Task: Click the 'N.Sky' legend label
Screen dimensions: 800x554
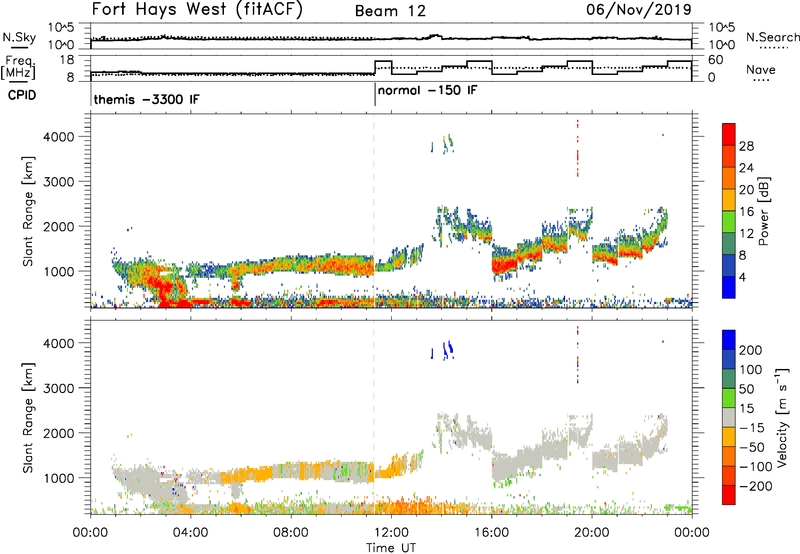Action: point(19,37)
